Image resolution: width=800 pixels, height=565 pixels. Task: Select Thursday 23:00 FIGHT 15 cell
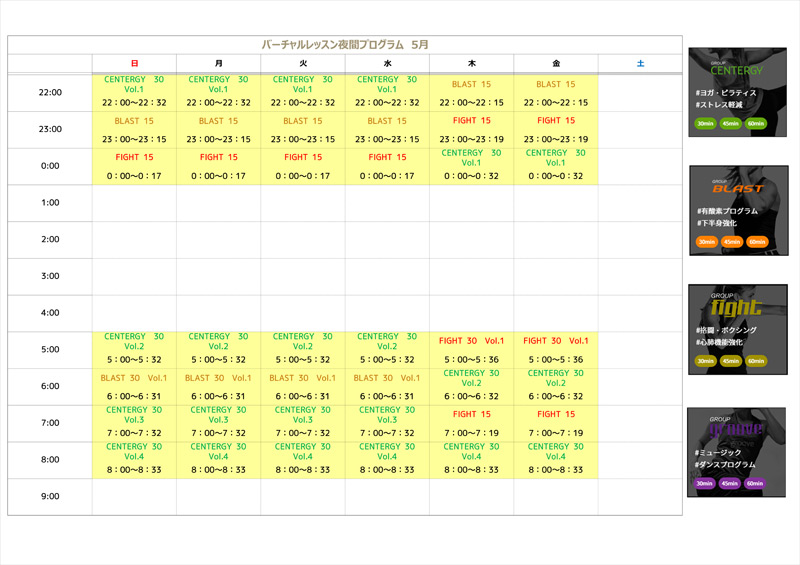[x=471, y=129]
